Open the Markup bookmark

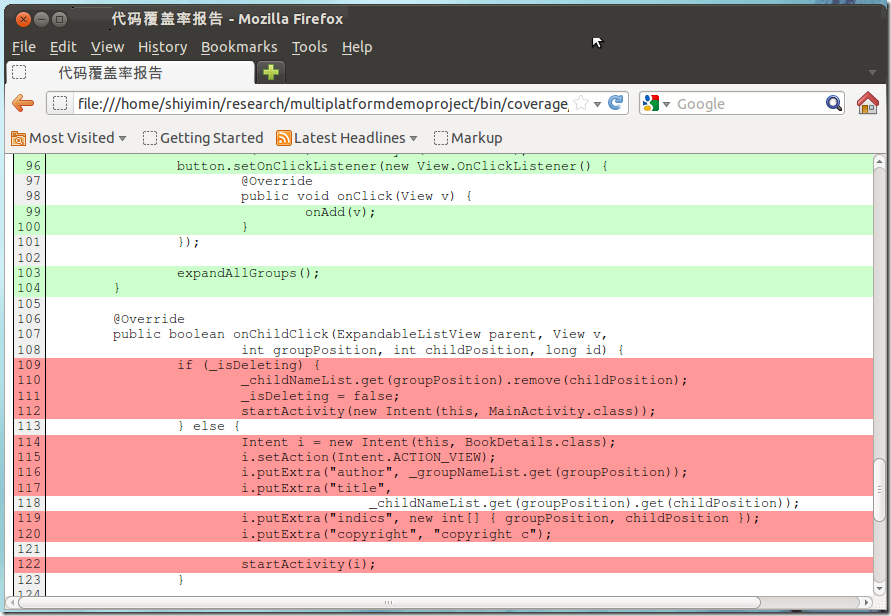[468, 138]
